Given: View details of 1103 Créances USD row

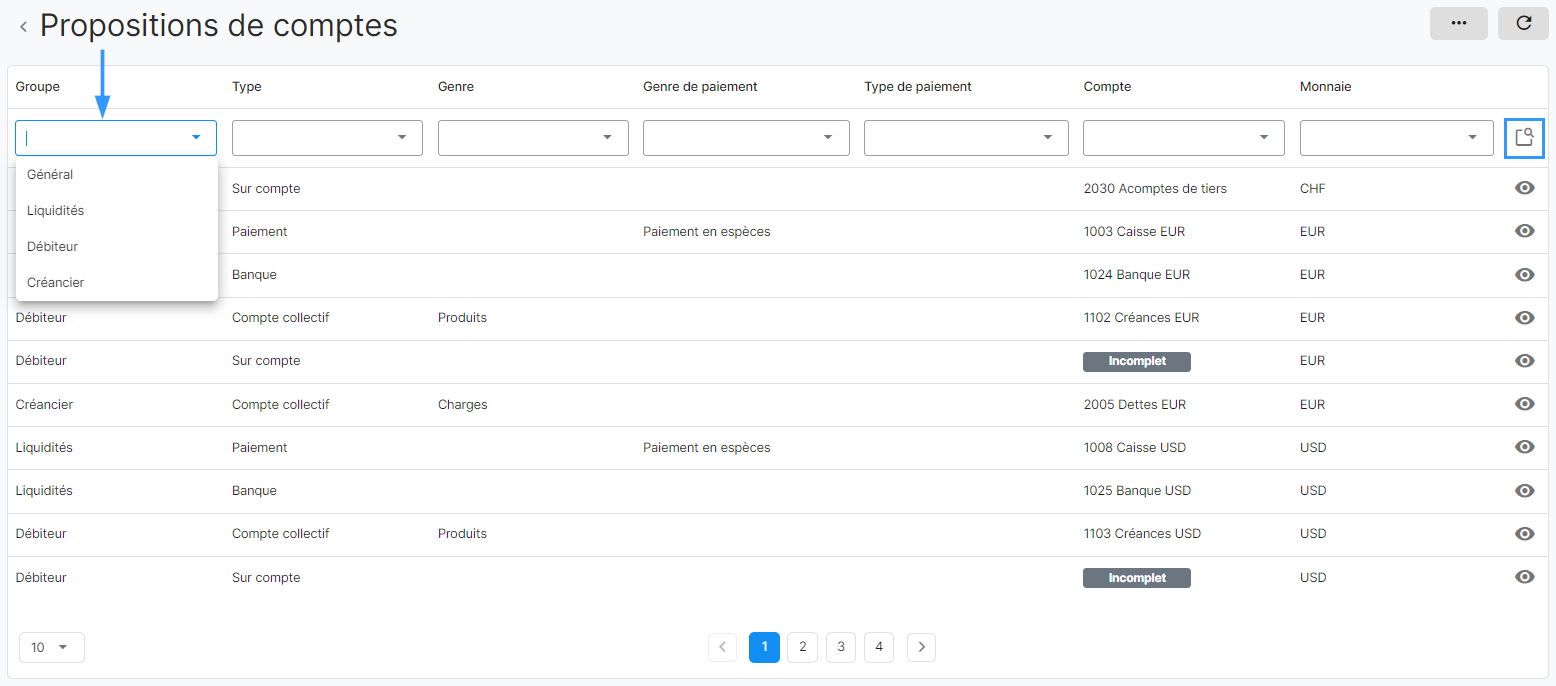Looking at the screenshot, I should pyautogui.click(x=1524, y=533).
